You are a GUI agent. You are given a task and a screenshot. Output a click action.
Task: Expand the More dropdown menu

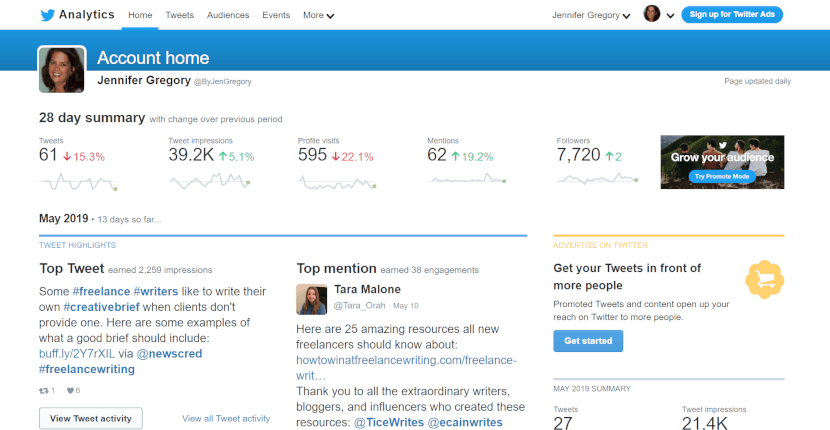coord(319,15)
